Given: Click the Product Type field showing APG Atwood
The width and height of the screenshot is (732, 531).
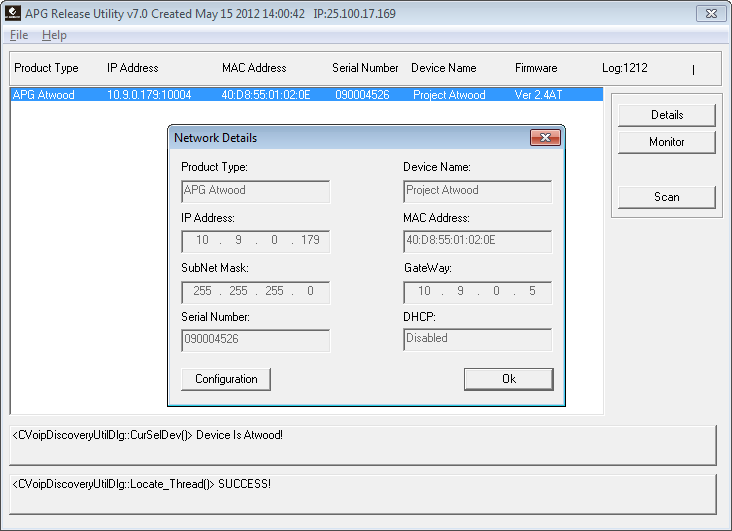Looking at the screenshot, I should point(255,191).
